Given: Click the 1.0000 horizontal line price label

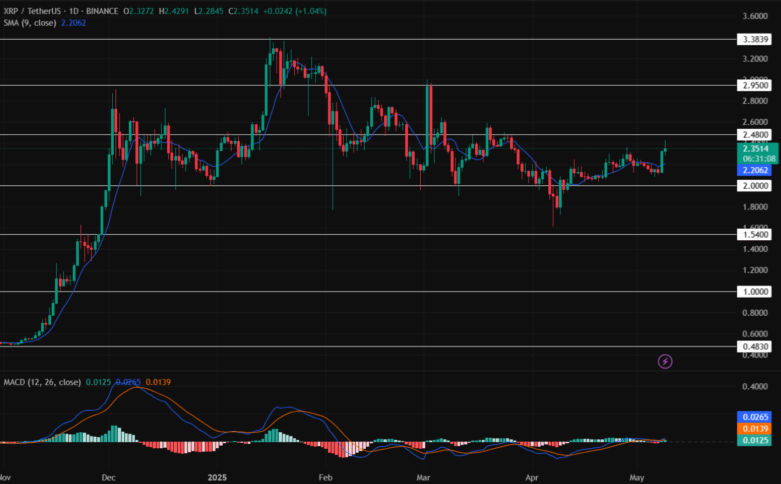Looking at the screenshot, I should 754,291.
